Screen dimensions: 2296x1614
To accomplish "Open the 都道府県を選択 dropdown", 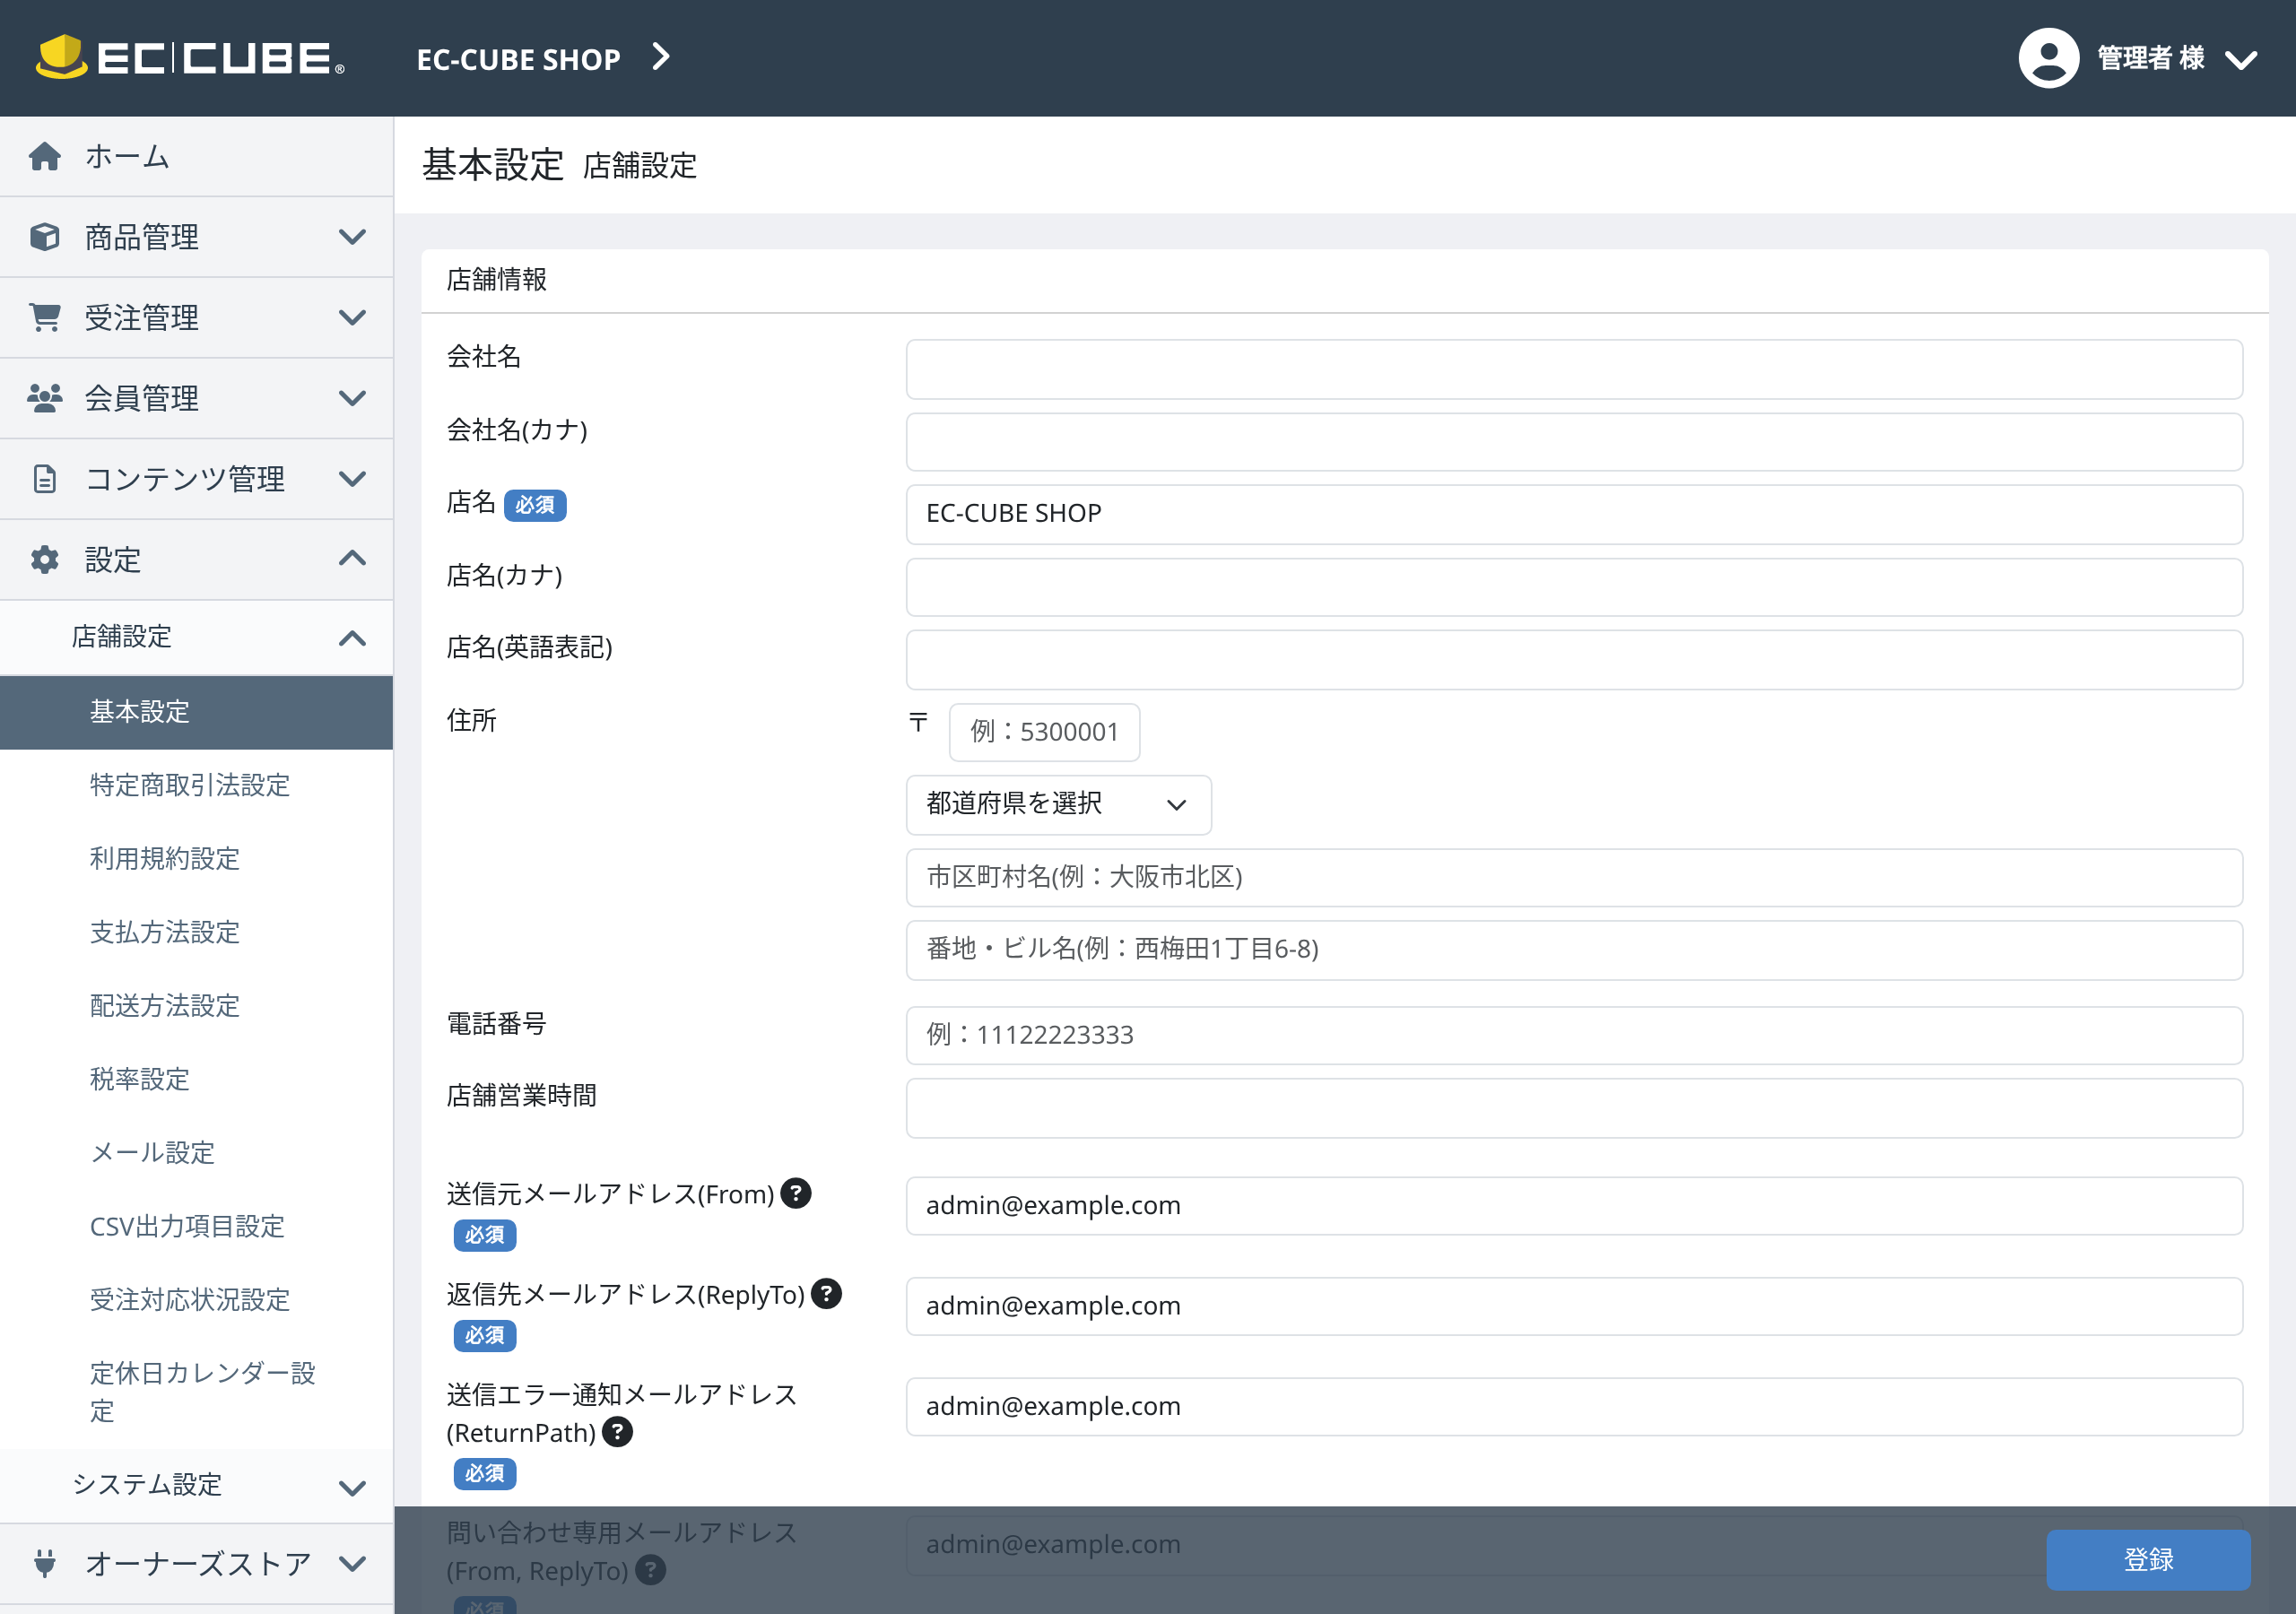I will (1058, 805).
